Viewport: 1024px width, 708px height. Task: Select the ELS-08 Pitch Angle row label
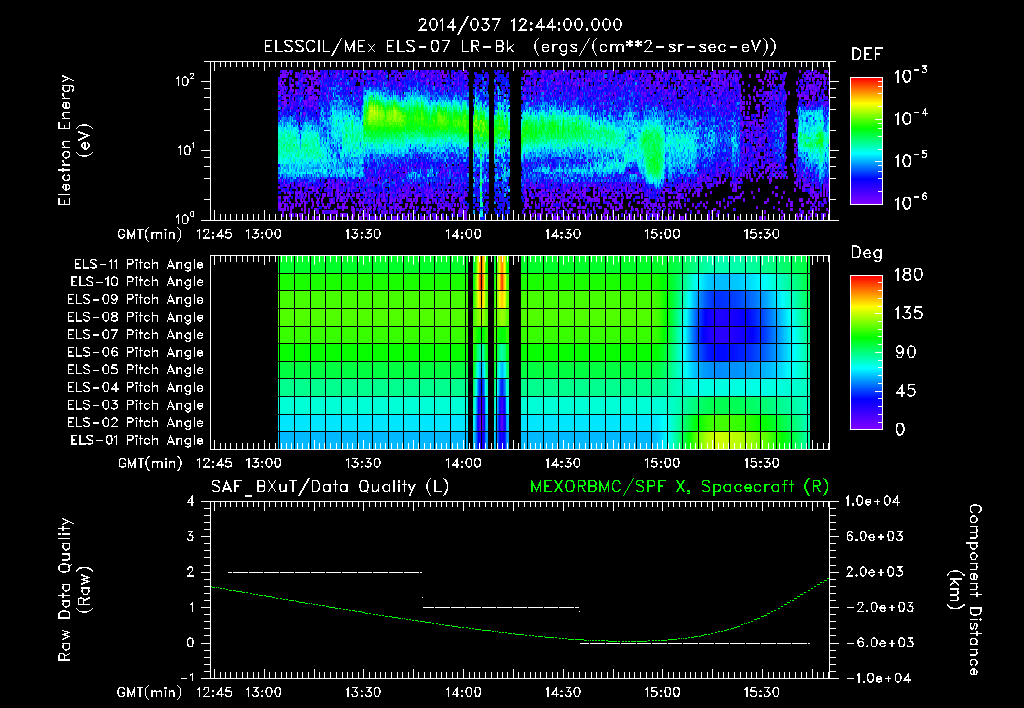[x=136, y=317]
